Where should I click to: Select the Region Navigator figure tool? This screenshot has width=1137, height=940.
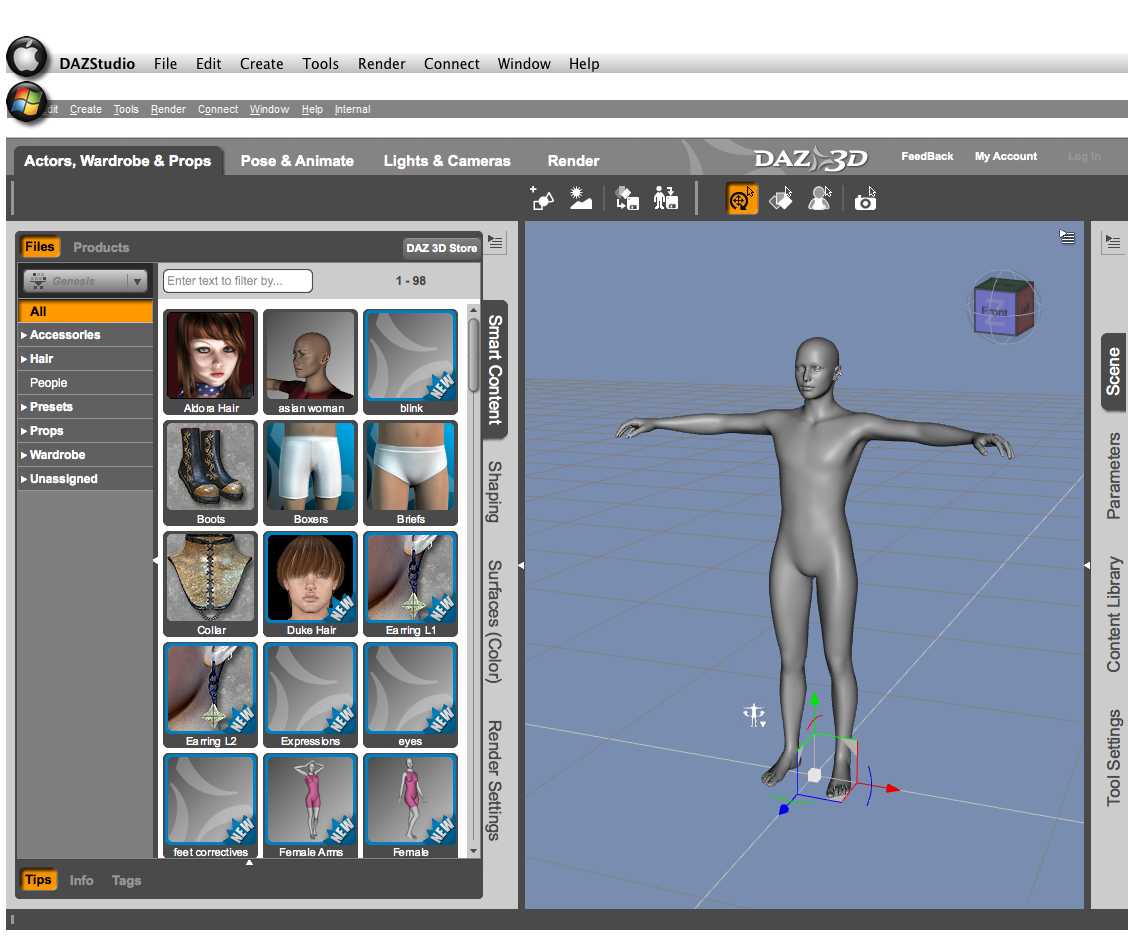[x=820, y=199]
